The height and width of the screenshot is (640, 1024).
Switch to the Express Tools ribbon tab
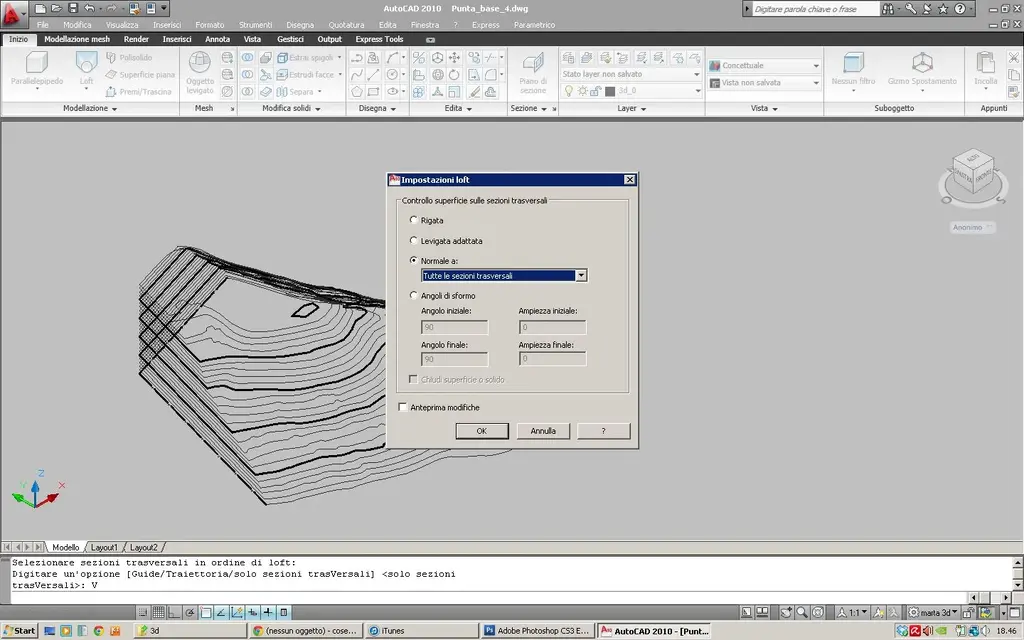pyautogui.click(x=379, y=39)
